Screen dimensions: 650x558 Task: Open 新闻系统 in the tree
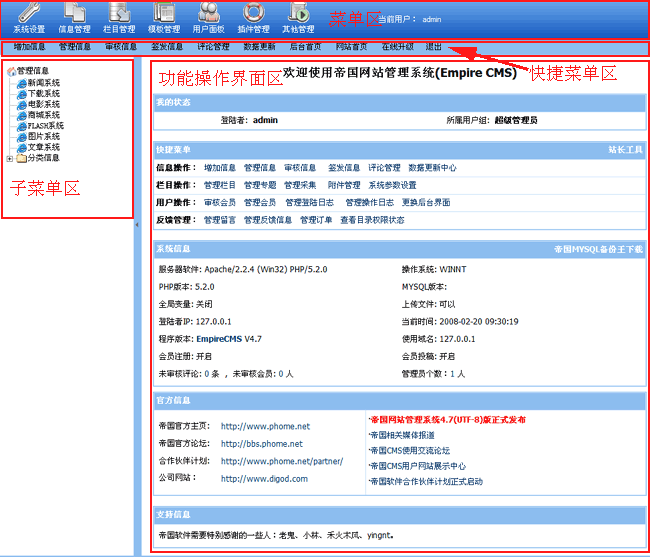click(44, 83)
